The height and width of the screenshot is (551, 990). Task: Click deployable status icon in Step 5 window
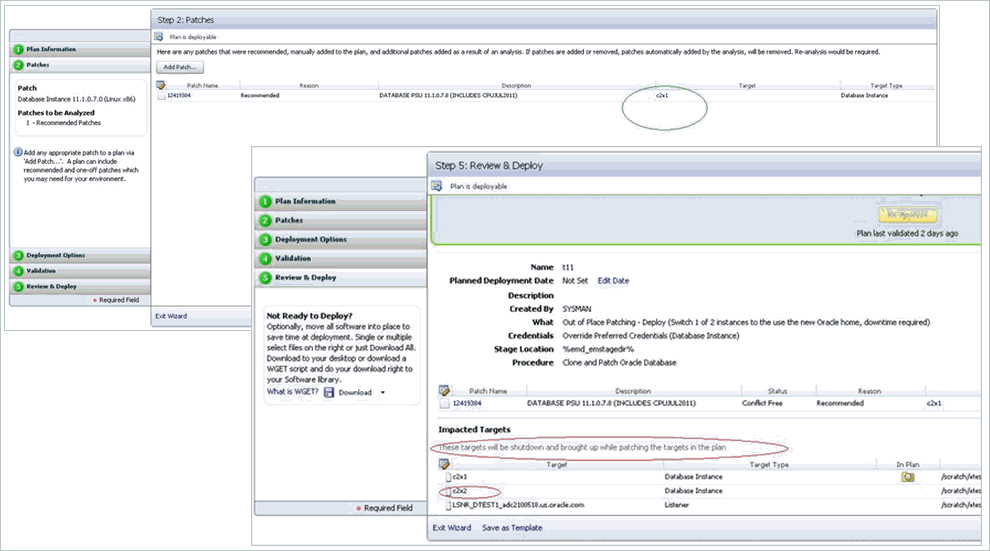tap(437, 186)
